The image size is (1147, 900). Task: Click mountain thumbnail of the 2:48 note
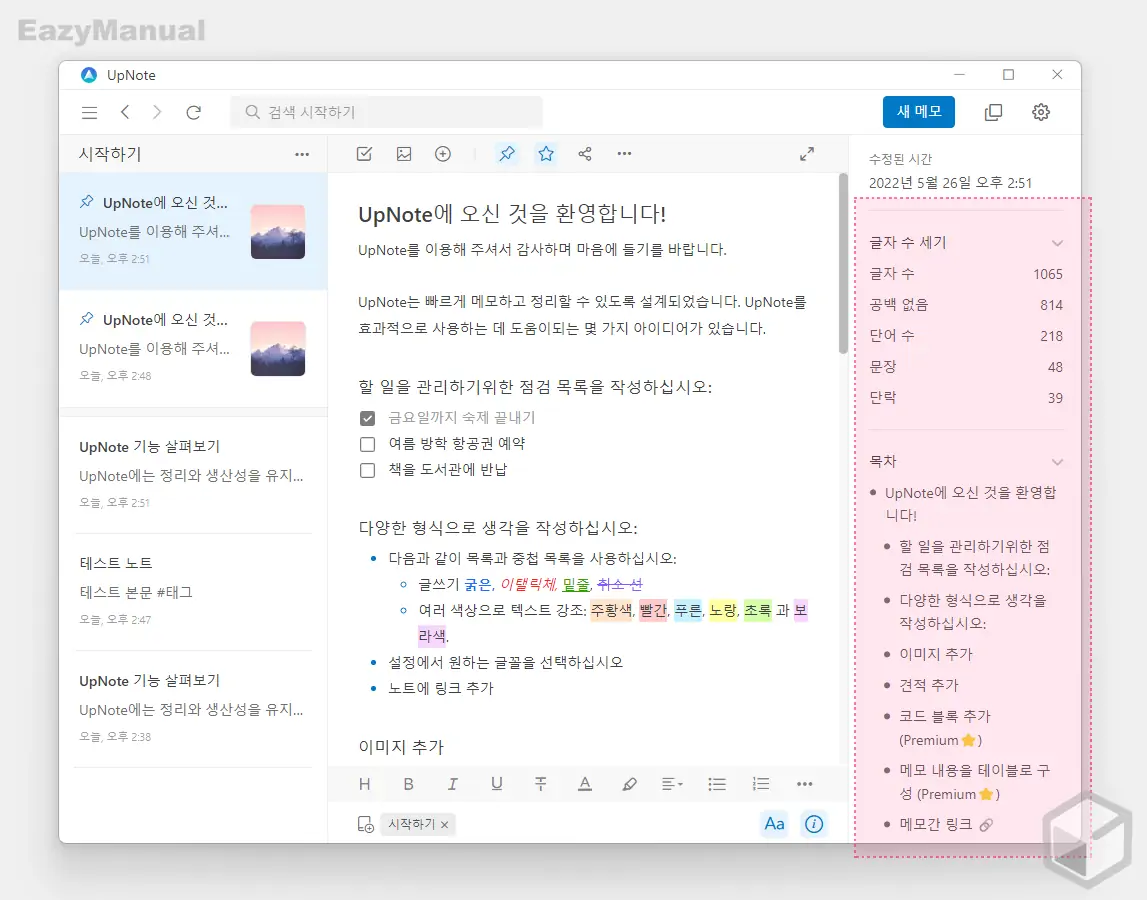click(x=278, y=349)
